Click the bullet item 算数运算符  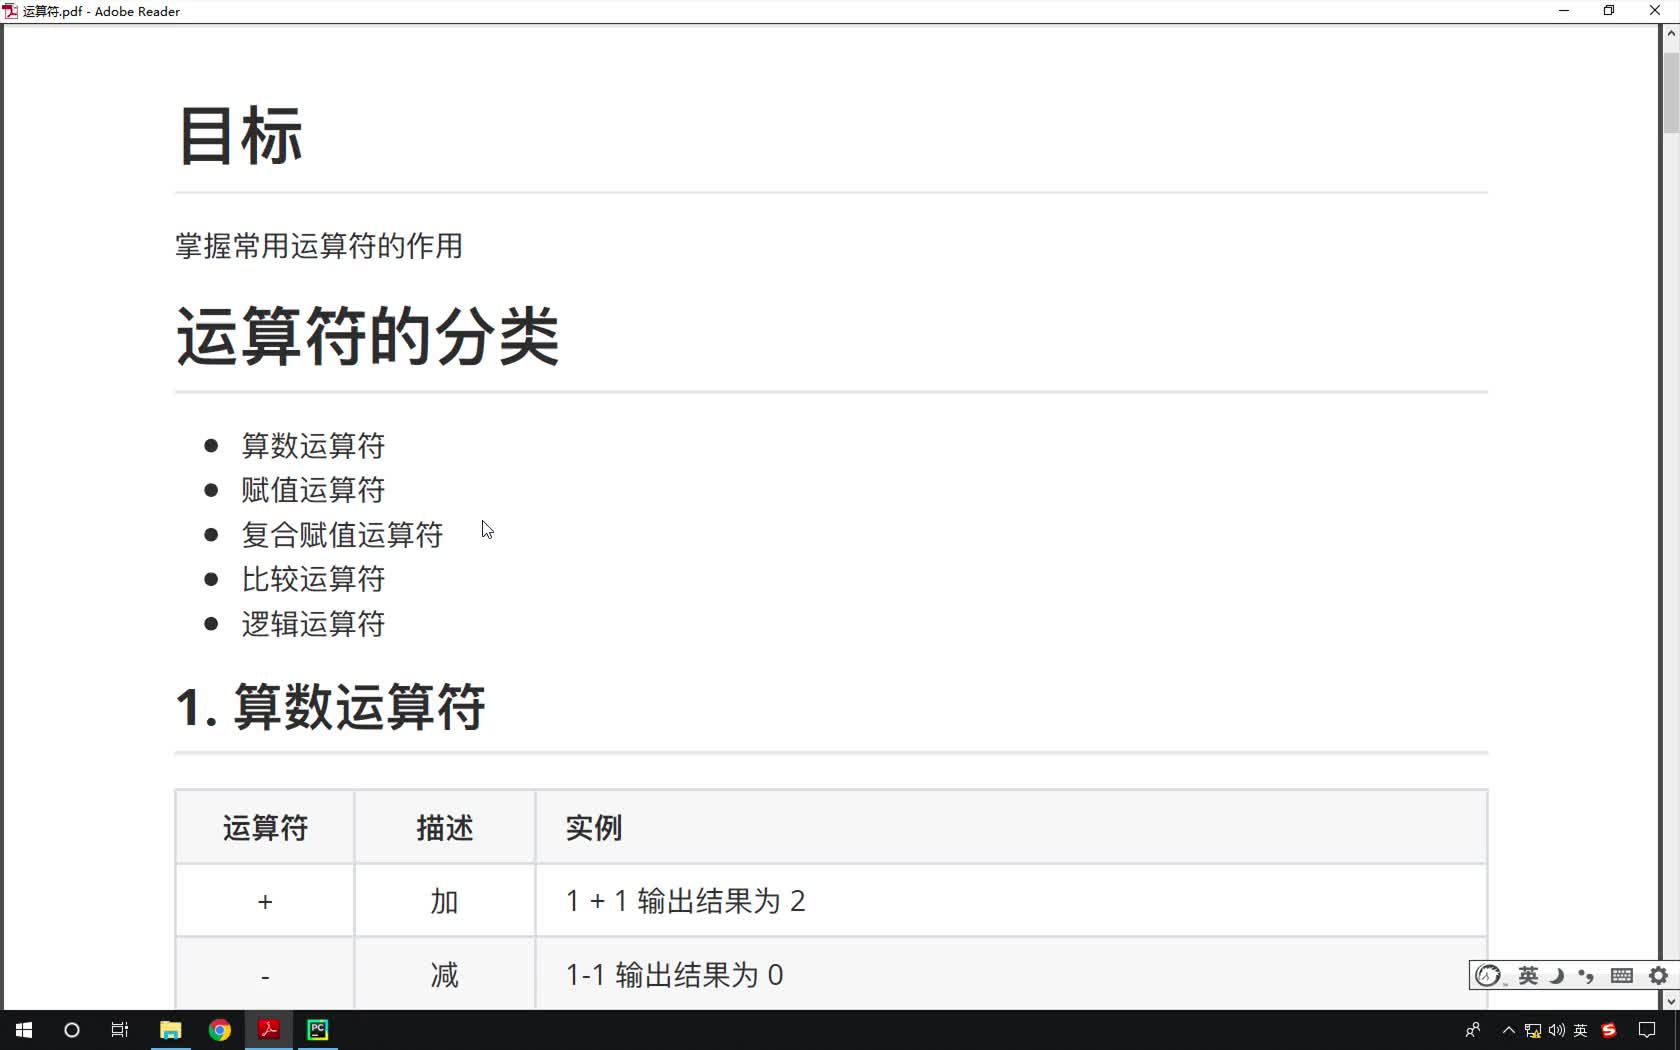(313, 446)
